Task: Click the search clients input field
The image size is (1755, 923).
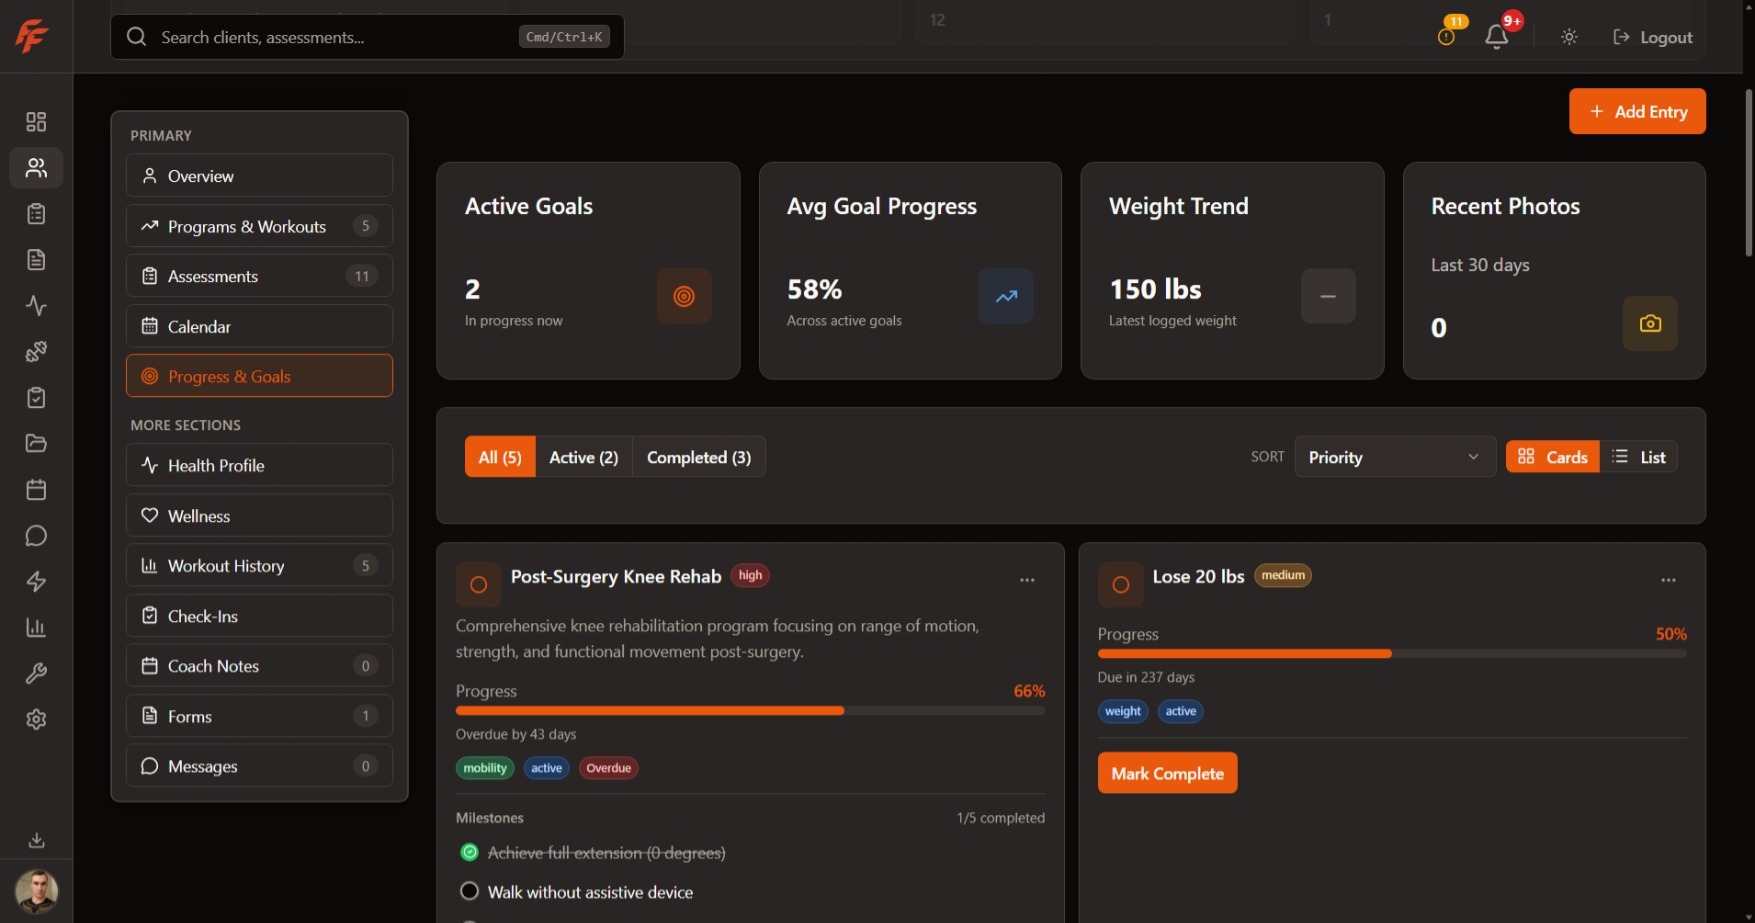Action: pos(340,36)
